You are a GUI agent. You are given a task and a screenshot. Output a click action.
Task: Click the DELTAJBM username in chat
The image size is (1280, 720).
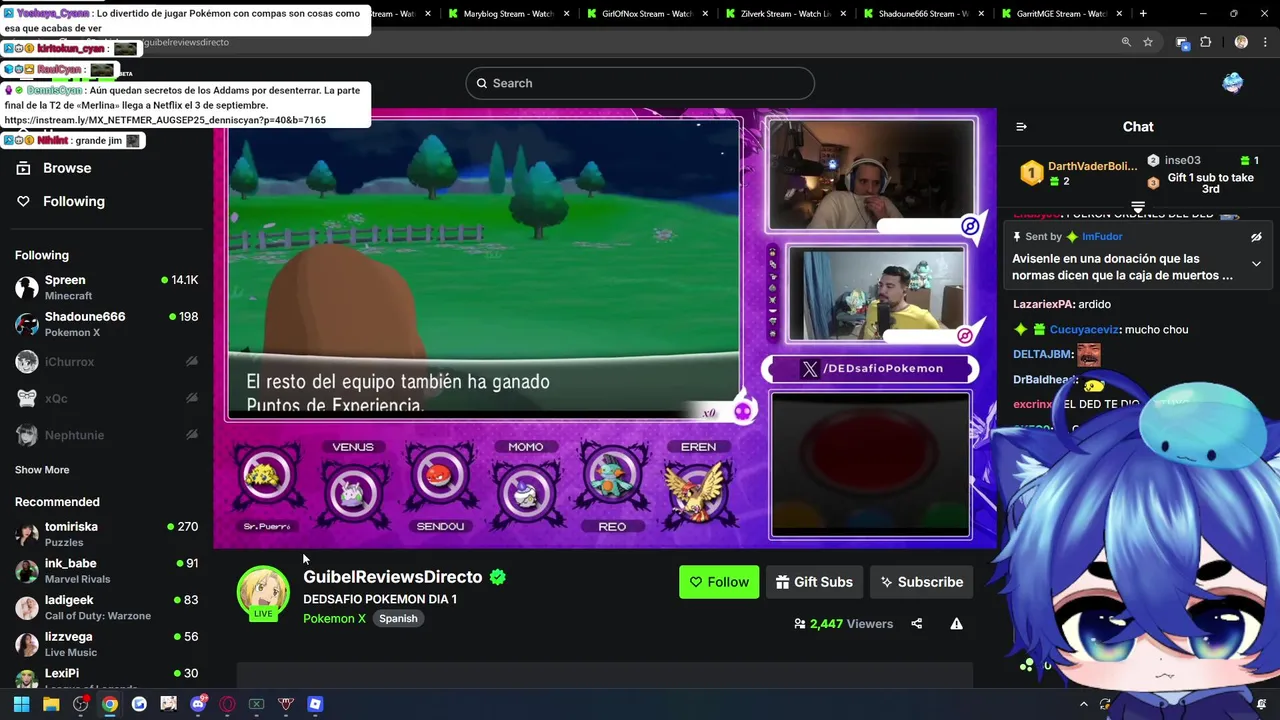coord(1042,354)
